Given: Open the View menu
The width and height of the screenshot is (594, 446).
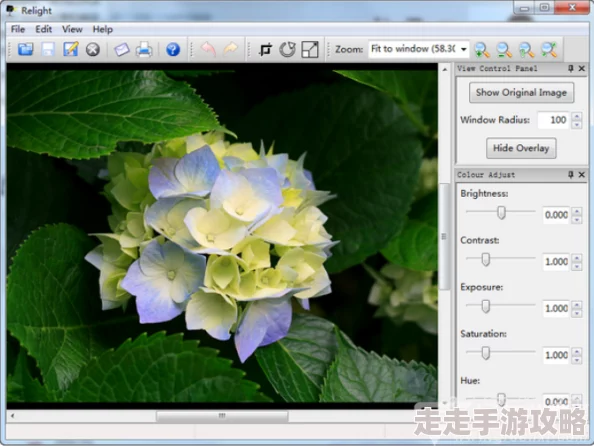Looking at the screenshot, I should 72,29.
